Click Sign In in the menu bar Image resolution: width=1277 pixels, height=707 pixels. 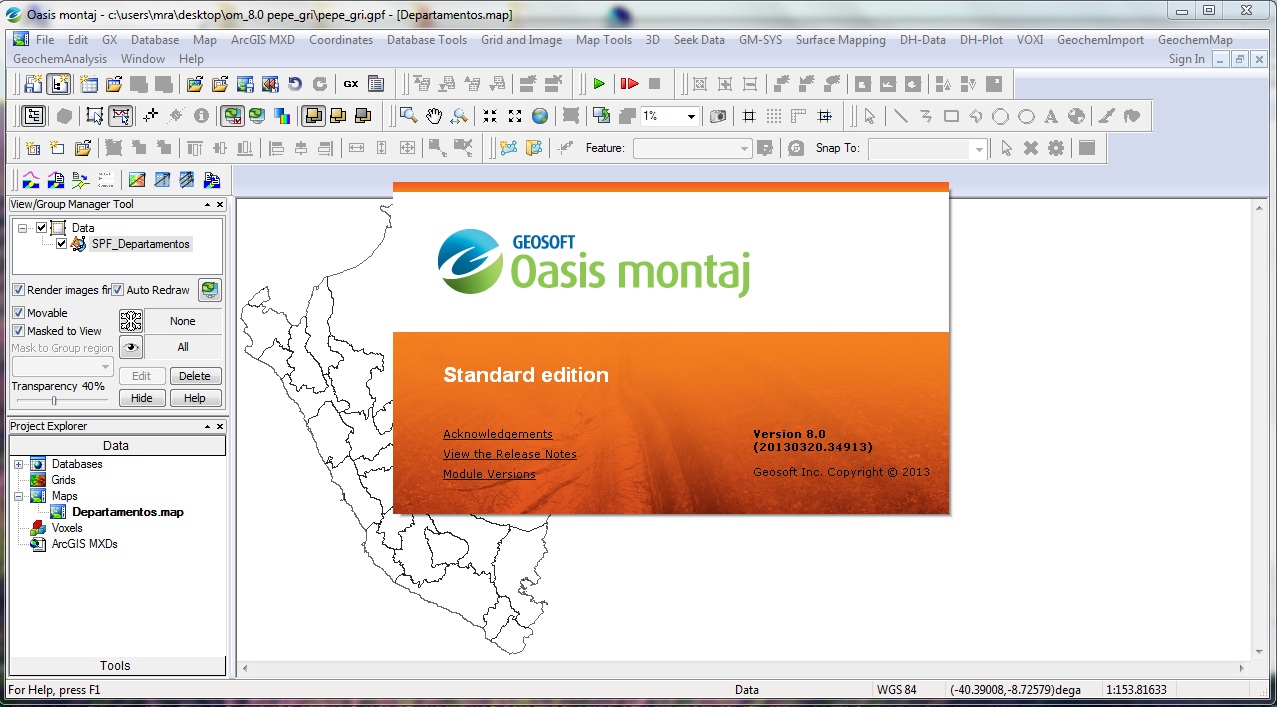point(1187,59)
